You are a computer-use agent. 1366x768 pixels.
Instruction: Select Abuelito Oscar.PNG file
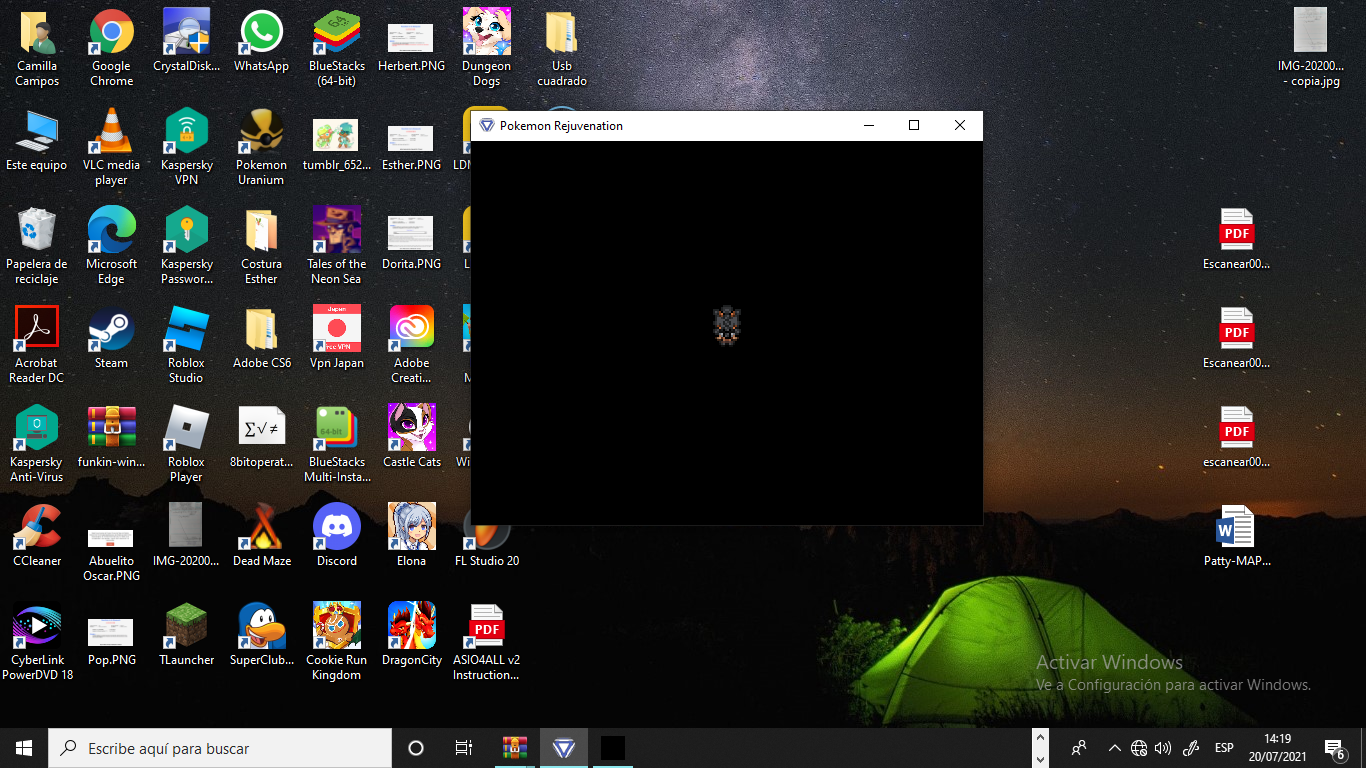(x=111, y=540)
